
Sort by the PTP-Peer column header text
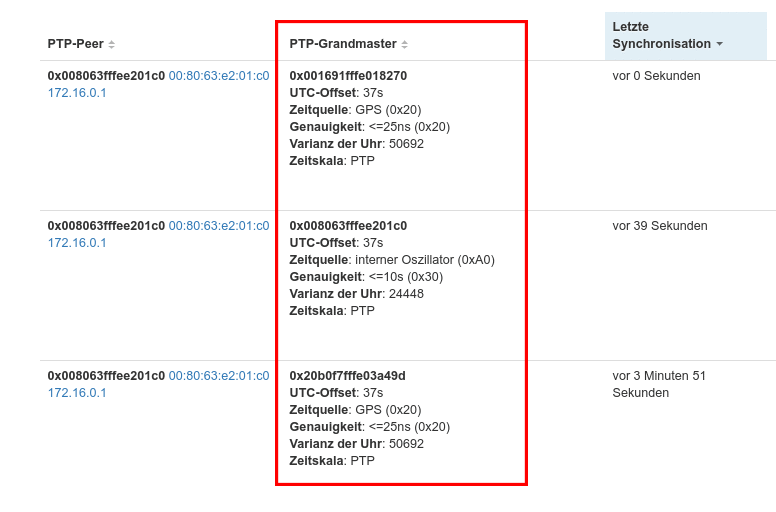tap(76, 44)
